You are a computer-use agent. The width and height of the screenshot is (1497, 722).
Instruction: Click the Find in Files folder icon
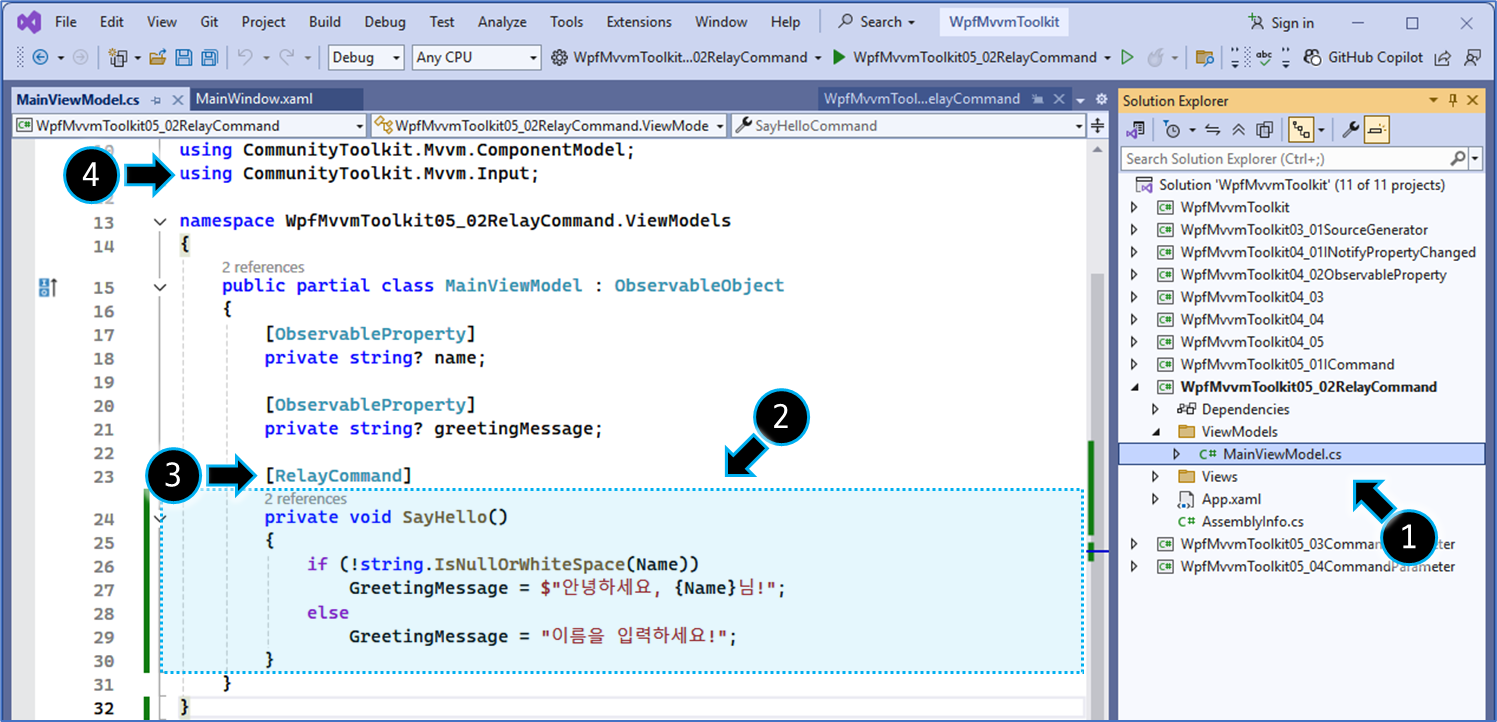point(1205,58)
